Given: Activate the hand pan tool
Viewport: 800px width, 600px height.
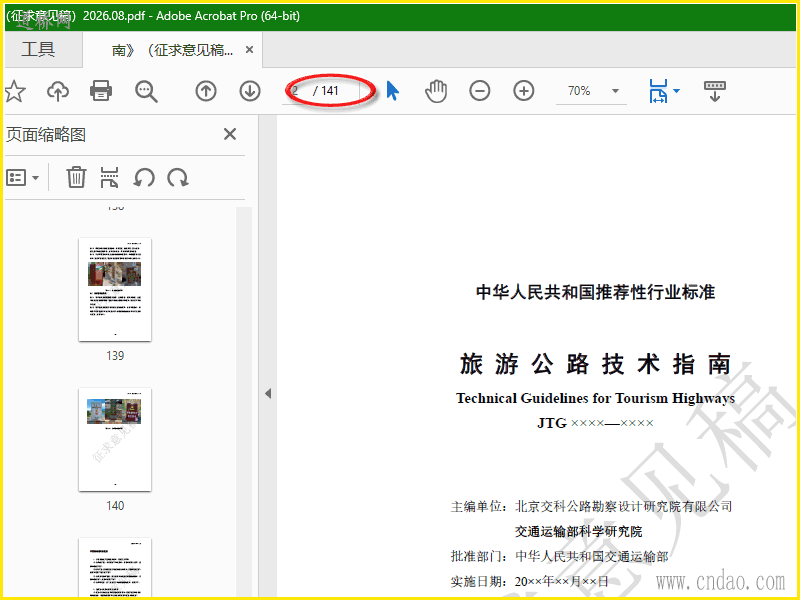Looking at the screenshot, I should click(x=436, y=91).
